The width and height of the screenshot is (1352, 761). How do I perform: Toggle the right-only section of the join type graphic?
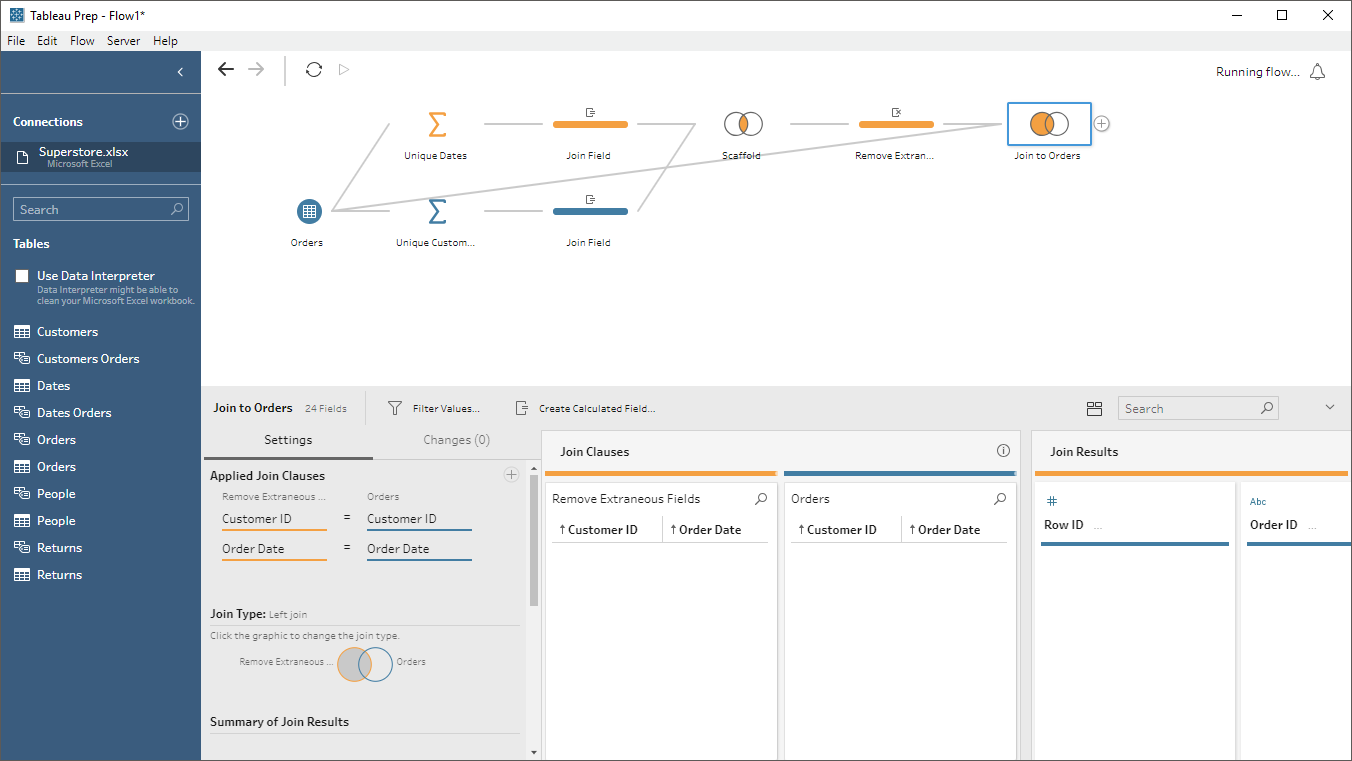pyautogui.click(x=383, y=665)
